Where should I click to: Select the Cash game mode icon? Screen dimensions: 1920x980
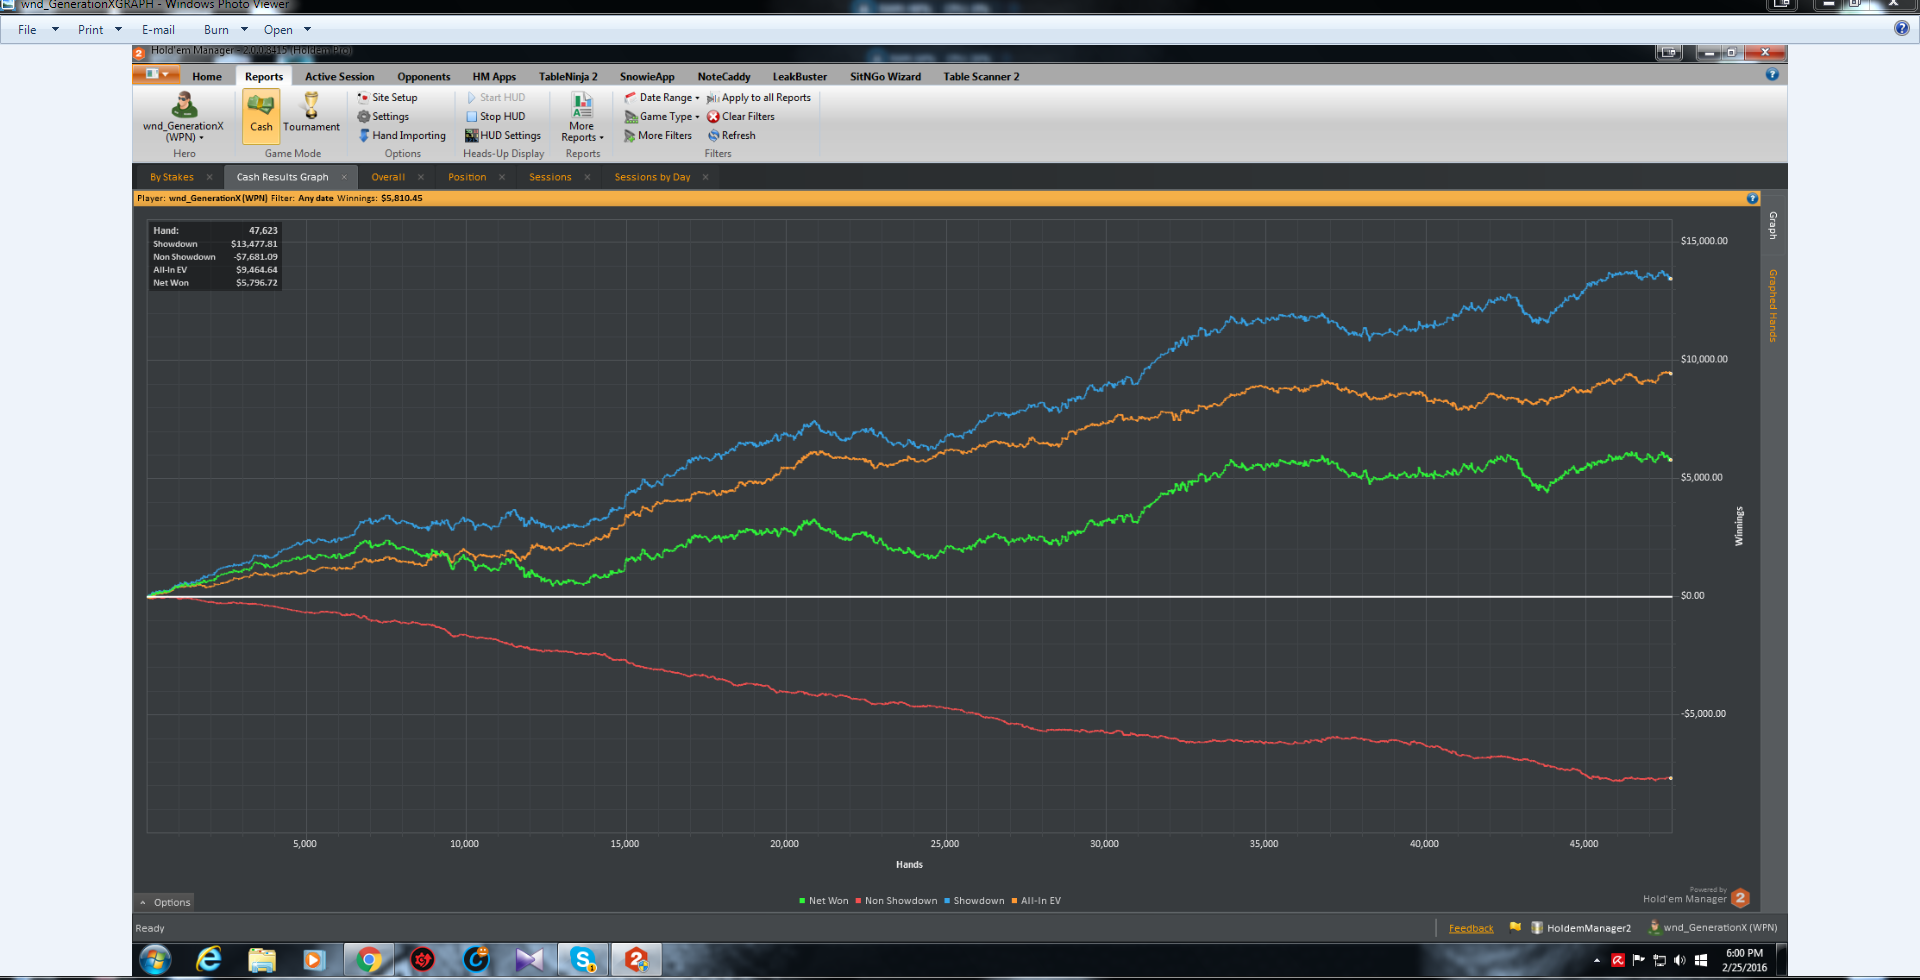click(261, 114)
